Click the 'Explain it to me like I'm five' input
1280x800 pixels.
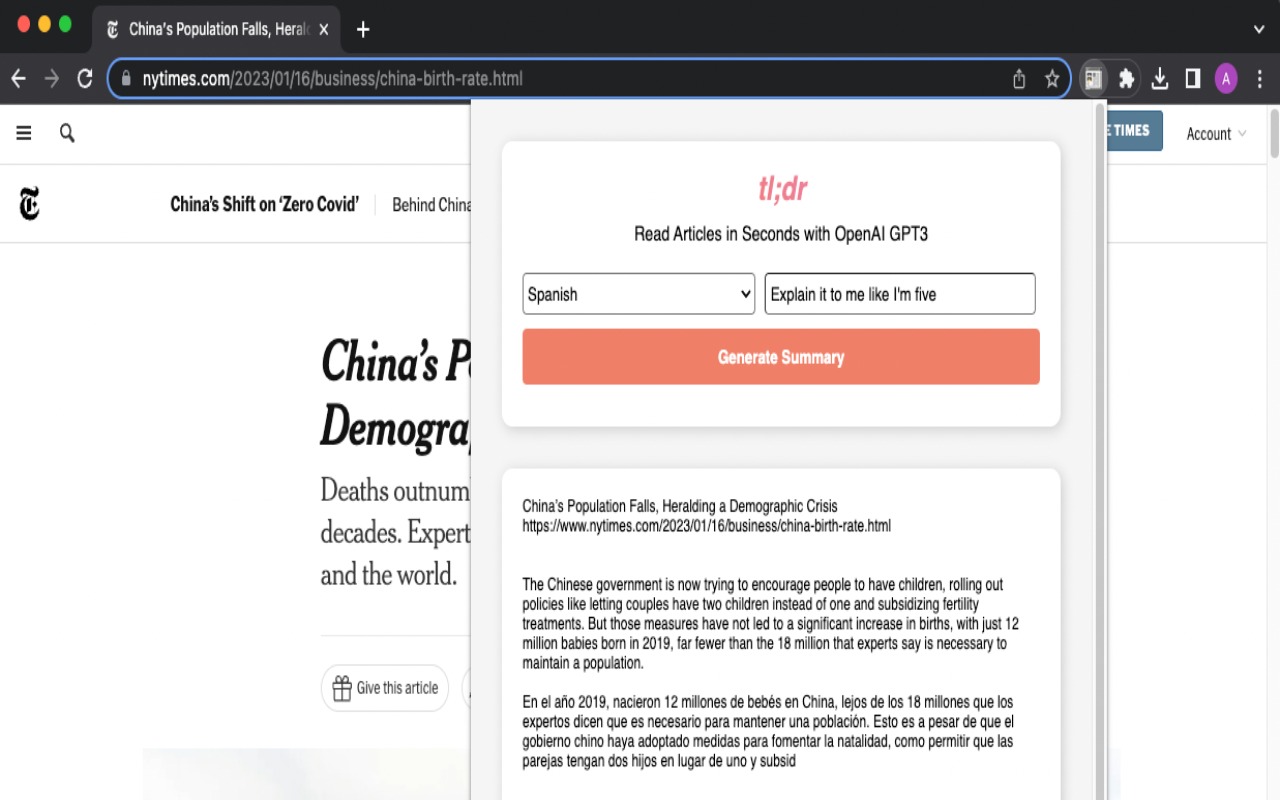900,294
